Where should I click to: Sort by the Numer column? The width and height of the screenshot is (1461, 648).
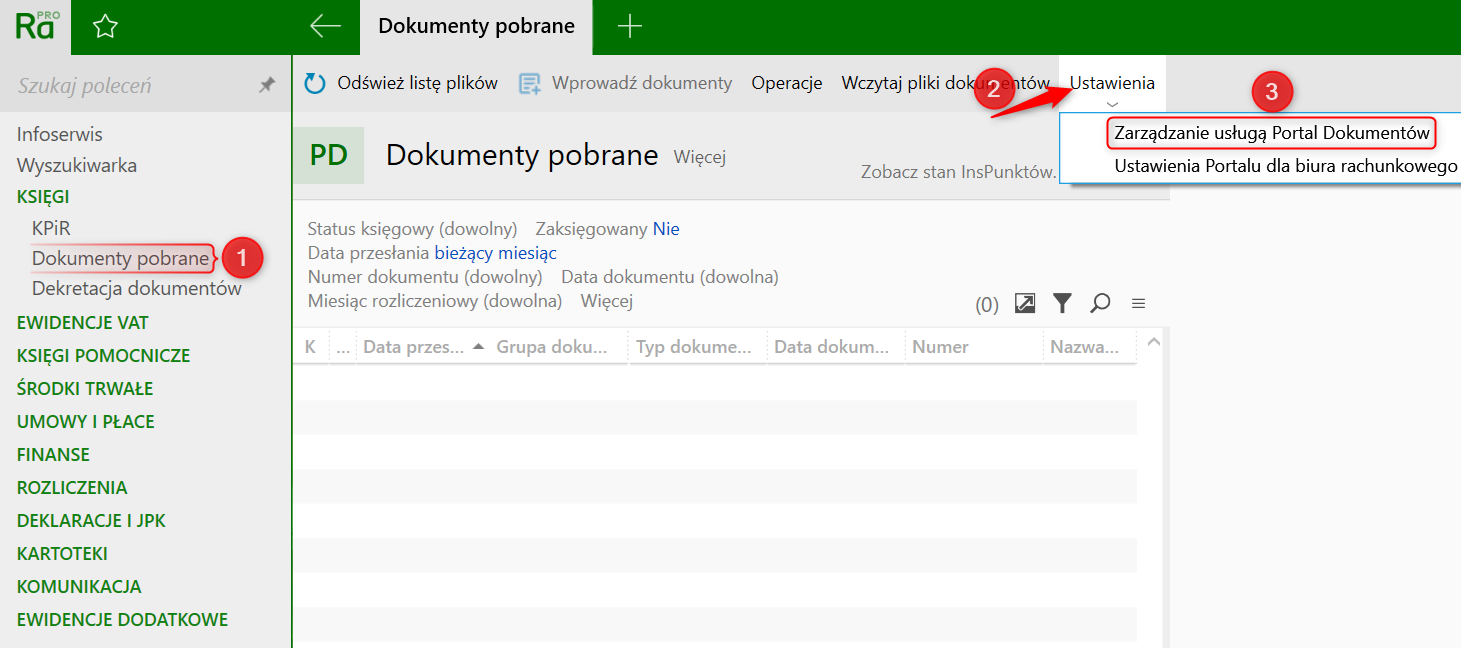click(974, 347)
